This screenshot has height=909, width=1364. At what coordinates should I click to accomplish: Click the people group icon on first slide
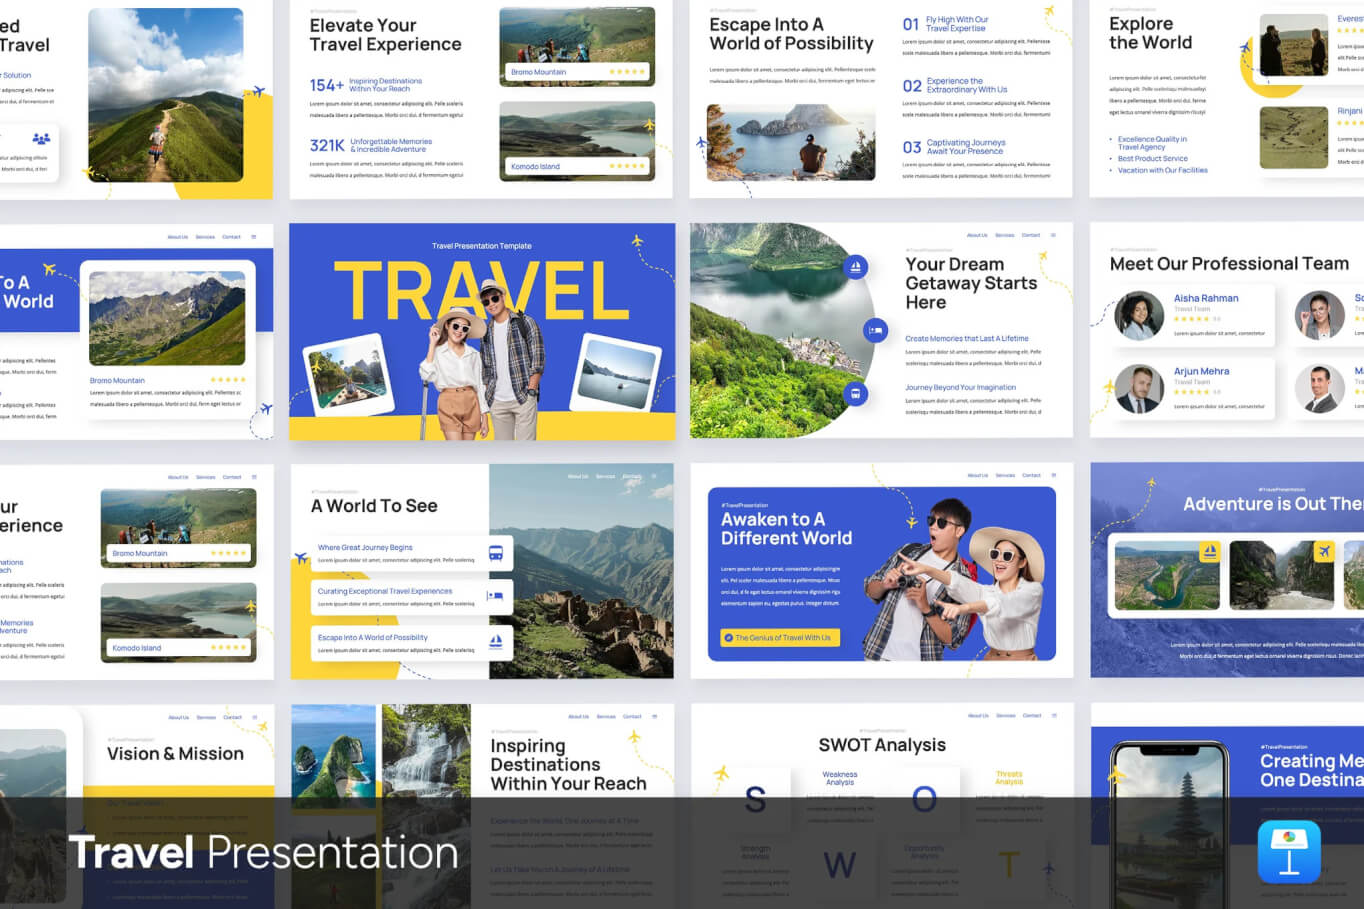[41, 139]
